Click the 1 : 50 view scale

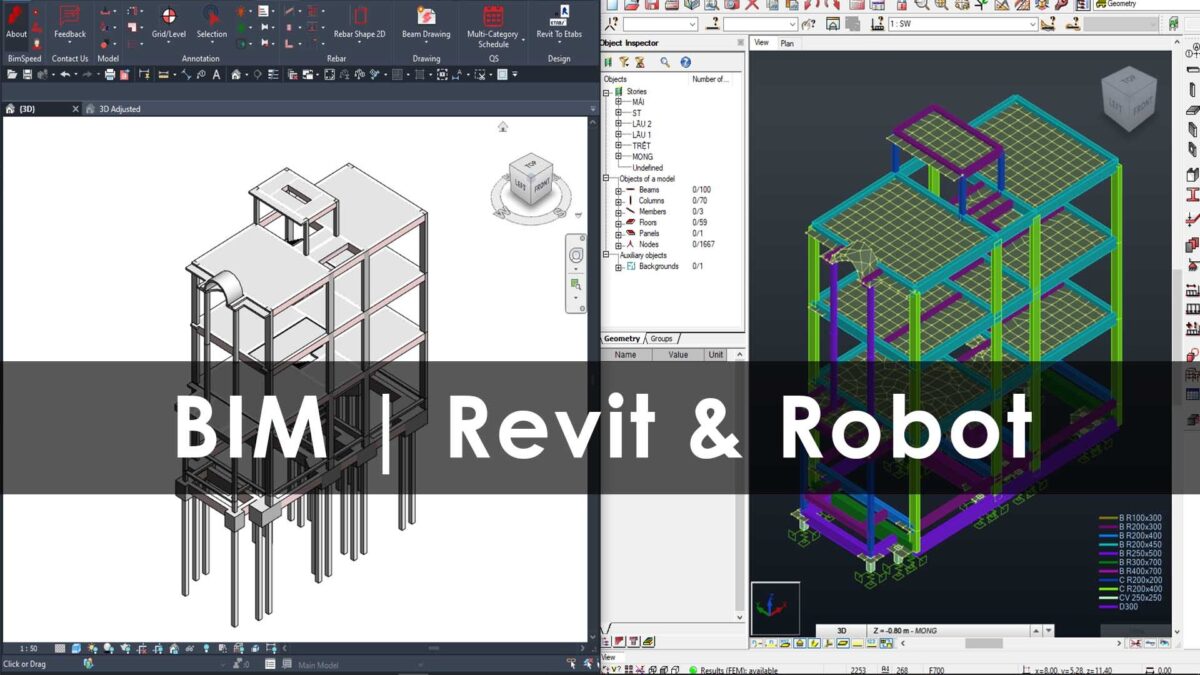pos(28,649)
